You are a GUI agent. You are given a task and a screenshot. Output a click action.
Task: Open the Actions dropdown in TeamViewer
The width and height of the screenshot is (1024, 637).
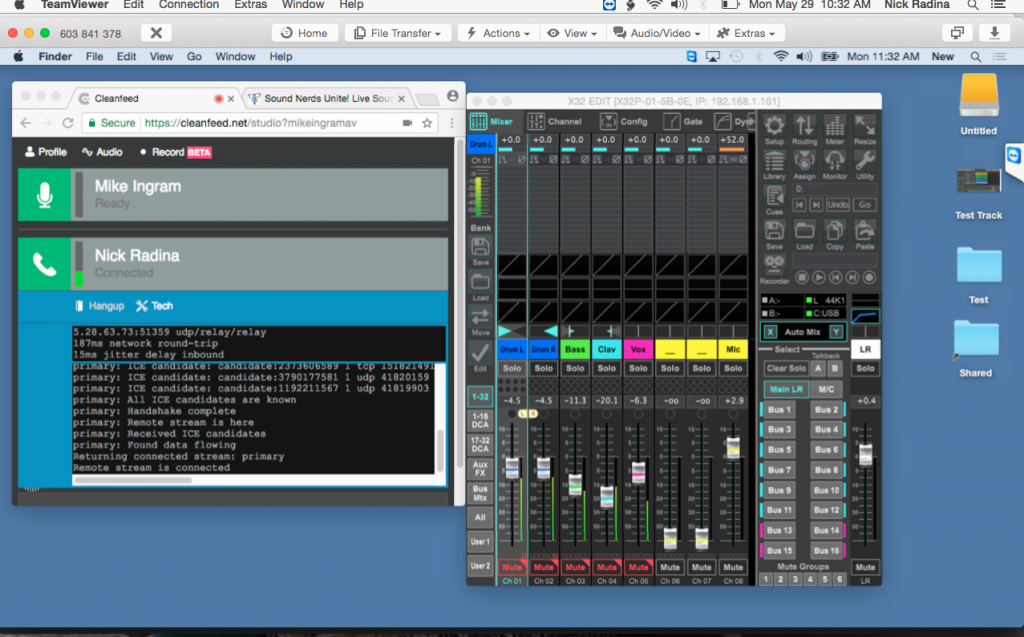(497, 33)
